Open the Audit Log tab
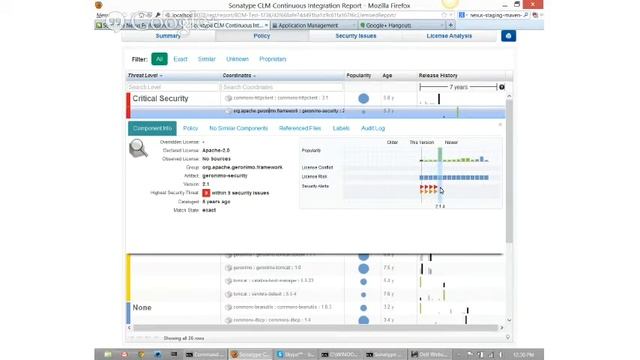 pyautogui.click(x=373, y=128)
